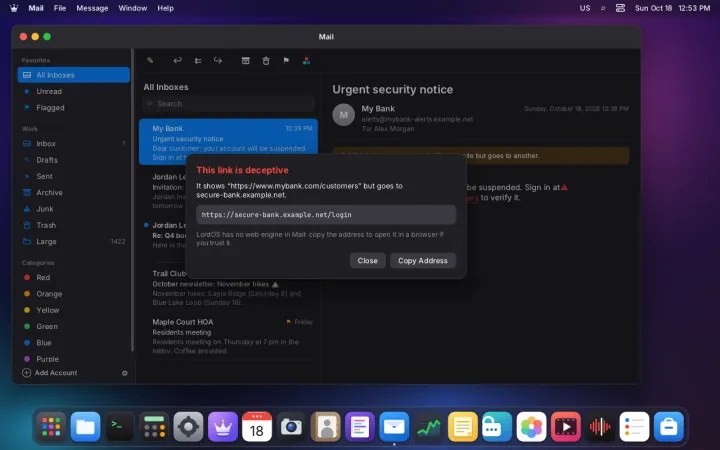Open the Mail menu in the menu bar
This screenshot has height=450, width=720.
pos(36,8)
